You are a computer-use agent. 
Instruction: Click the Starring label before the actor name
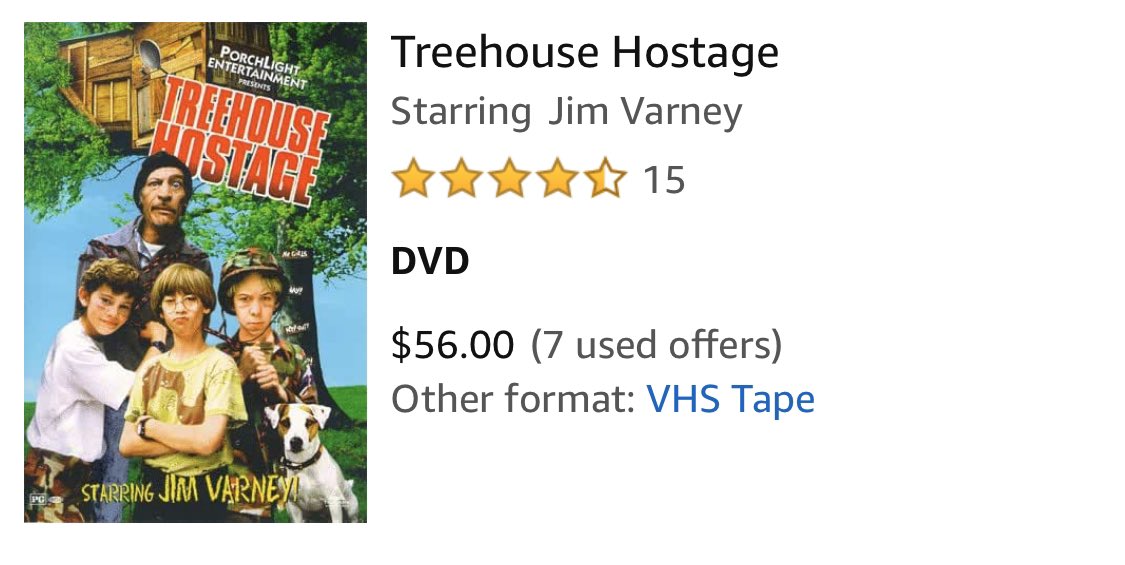point(461,113)
